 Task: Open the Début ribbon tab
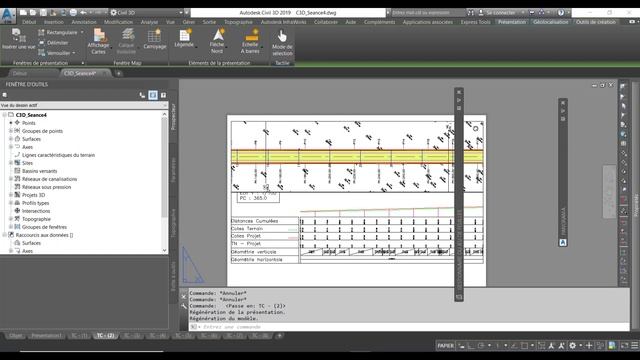click(29, 22)
